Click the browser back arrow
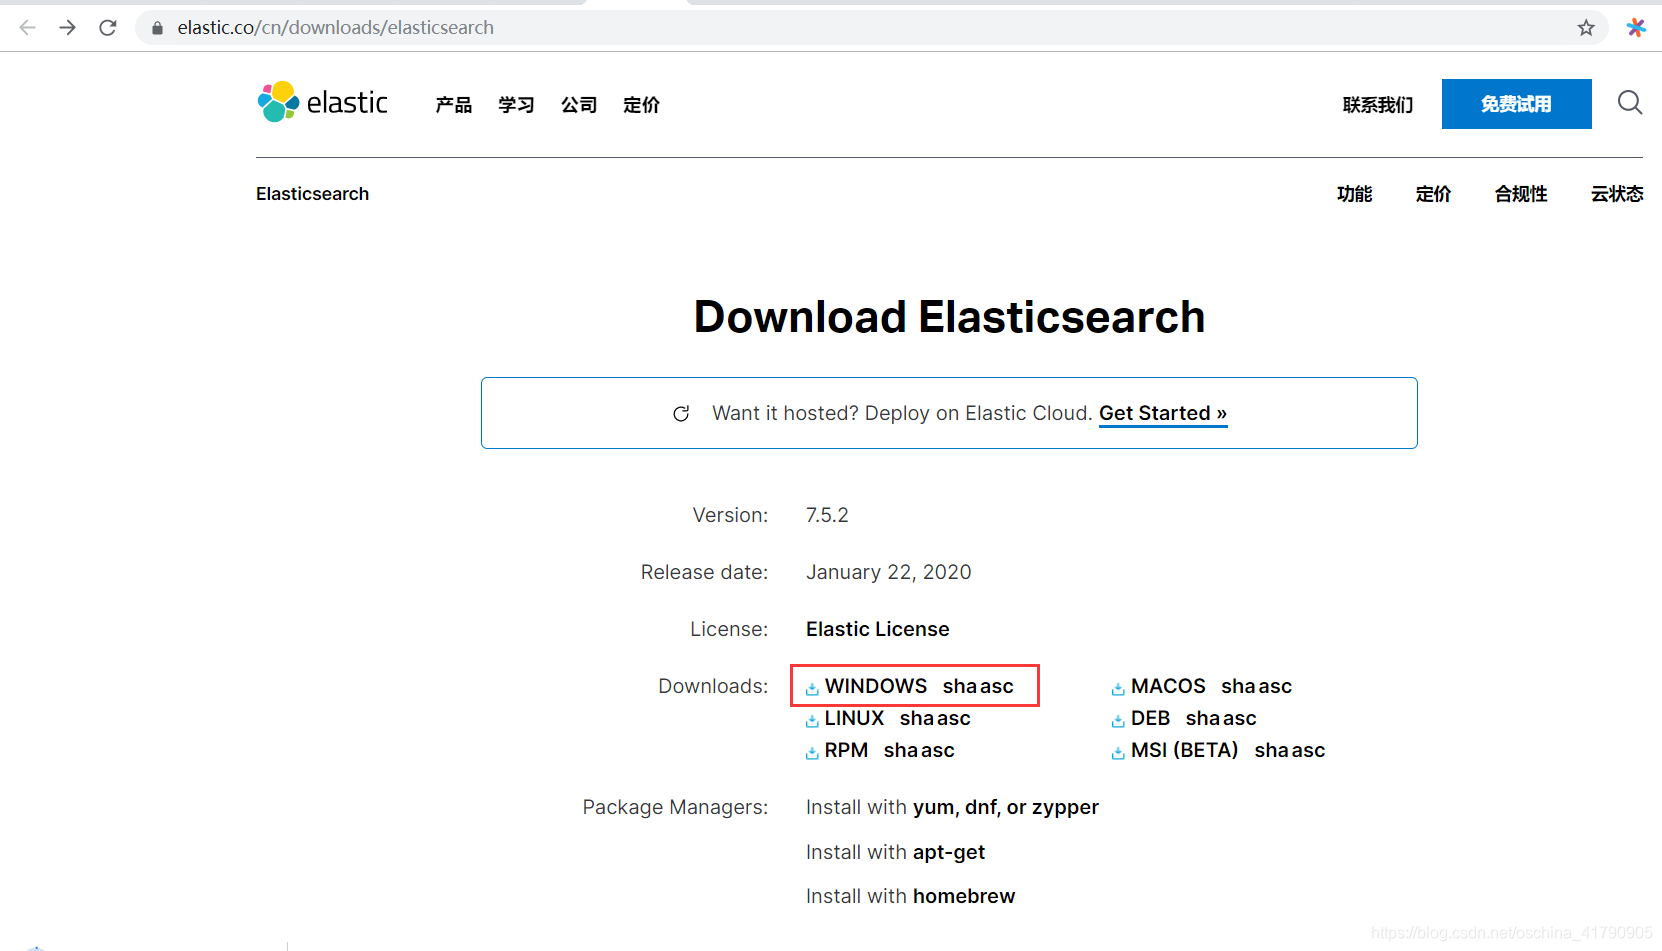This screenshot has height=951, width=1662. 27,27
